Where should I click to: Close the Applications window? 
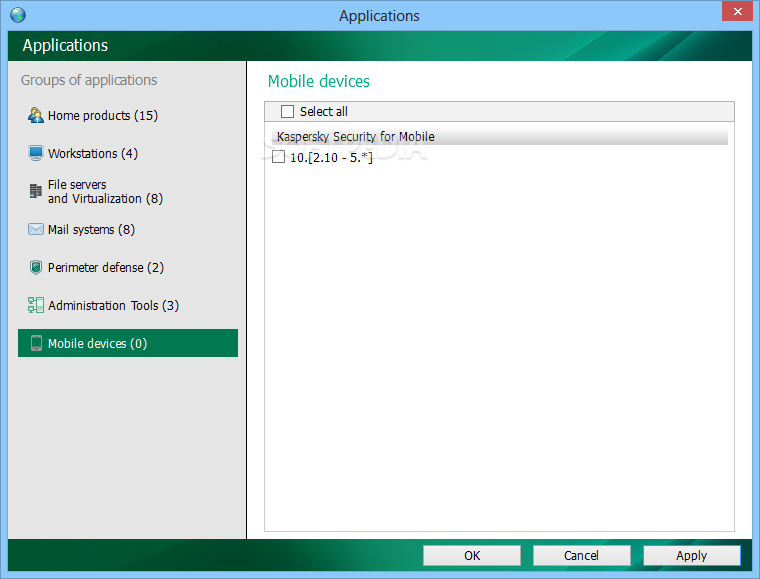pos(737,11)
